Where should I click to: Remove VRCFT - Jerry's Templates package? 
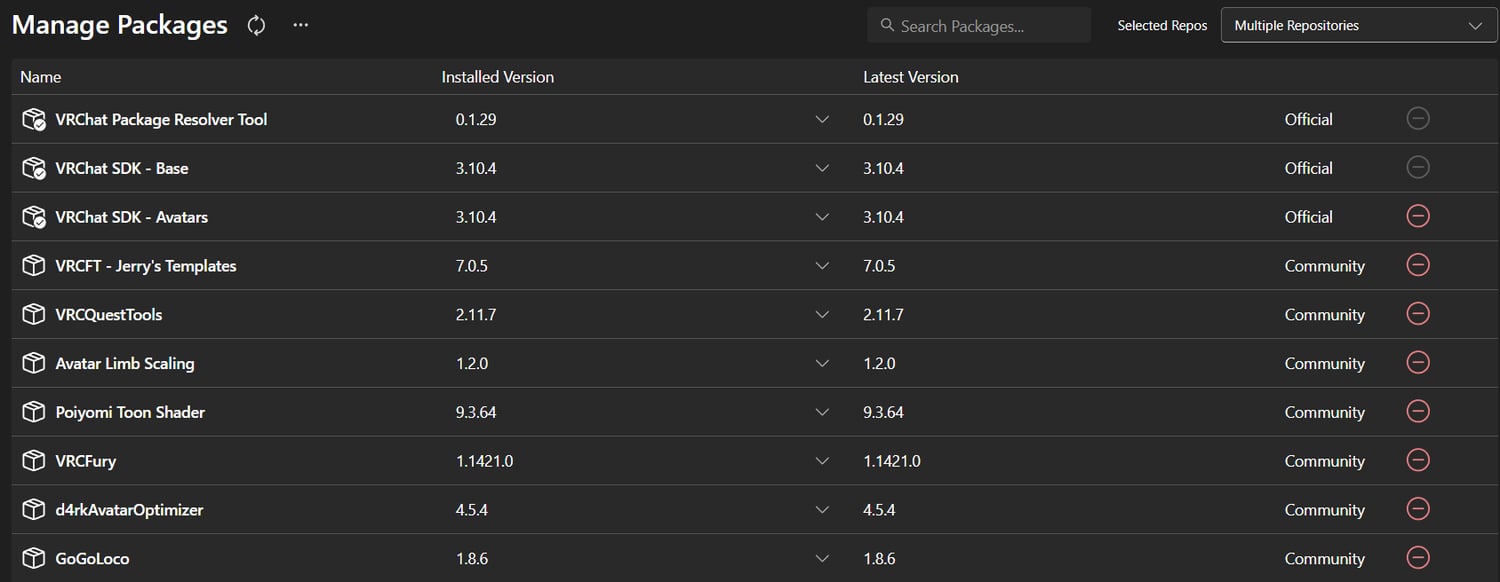tap(1418, 265)
